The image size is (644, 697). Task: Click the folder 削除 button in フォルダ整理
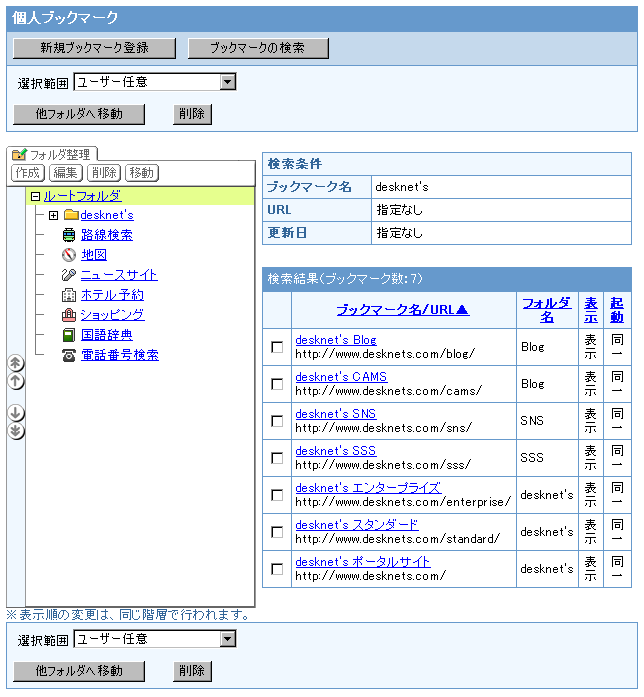click(x=104, y=172)
